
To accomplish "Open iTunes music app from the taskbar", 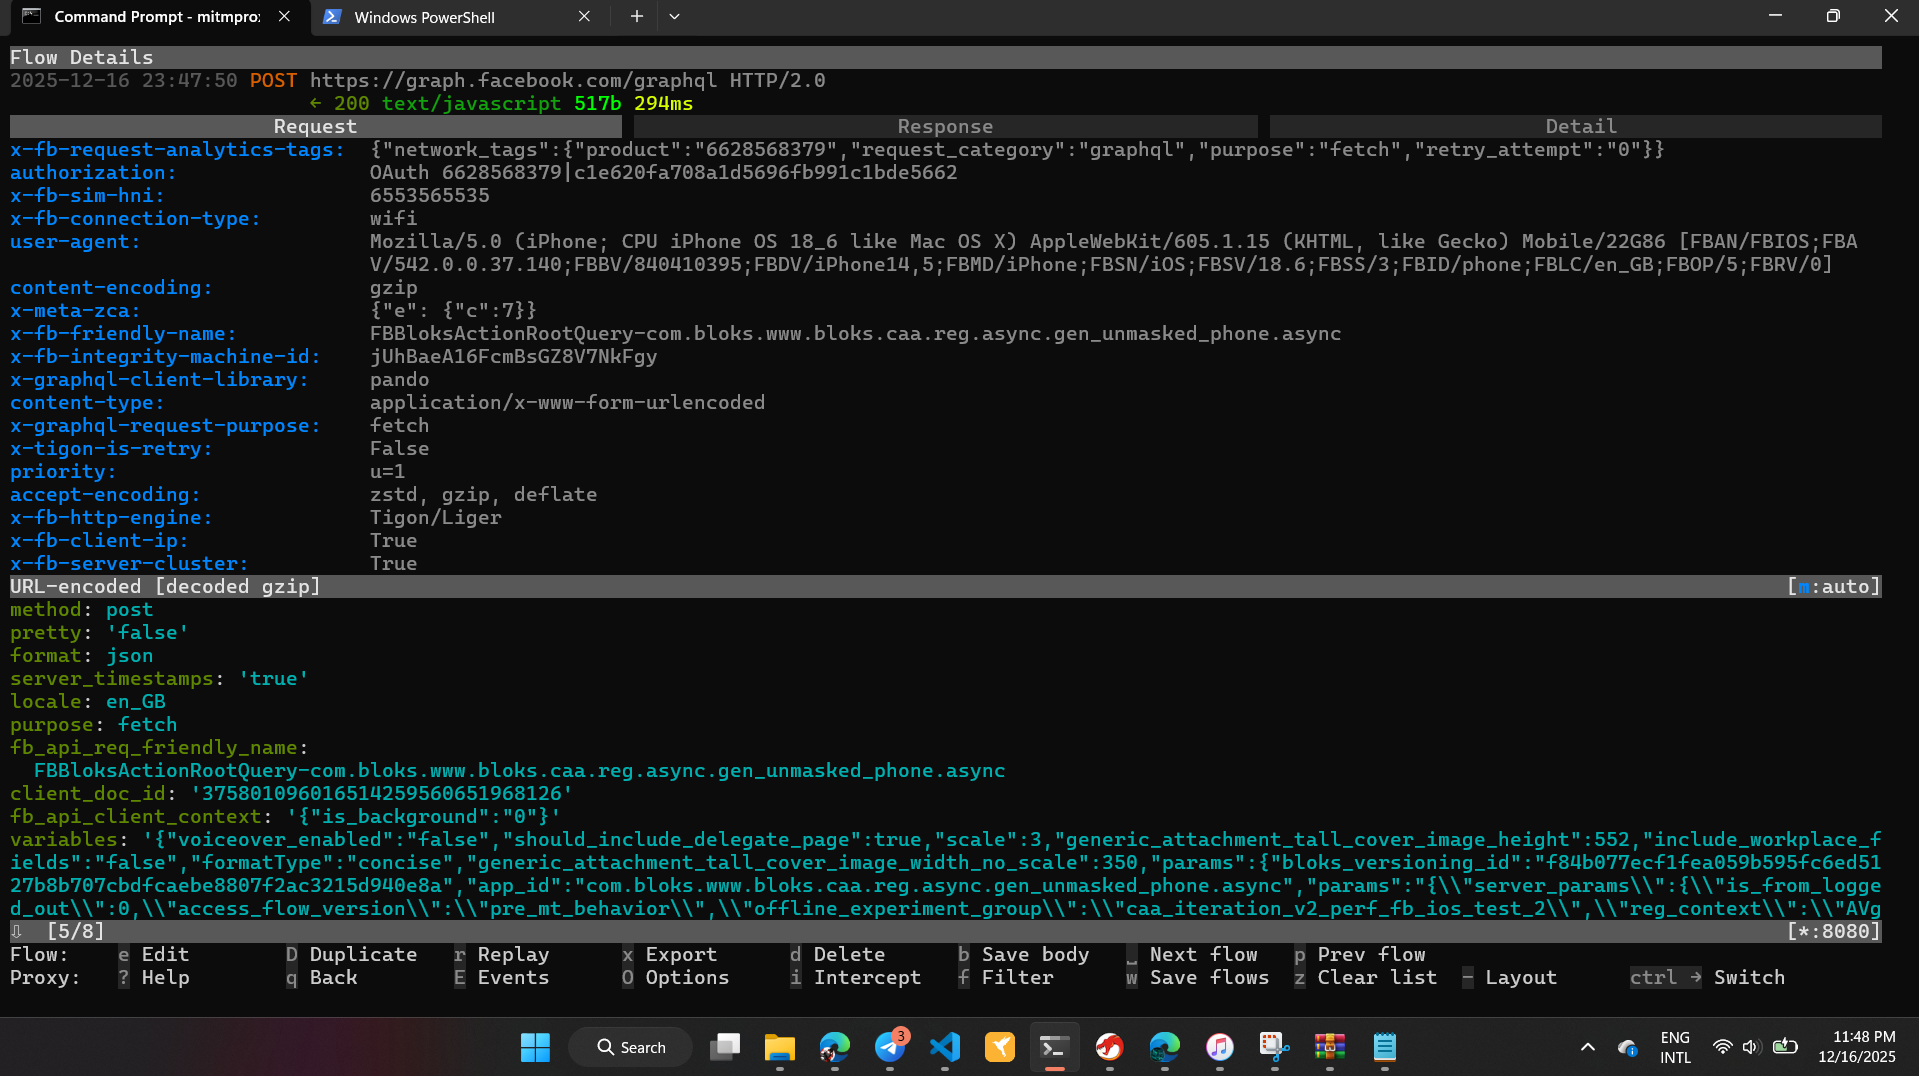I will click(x=1220, y=1047).
